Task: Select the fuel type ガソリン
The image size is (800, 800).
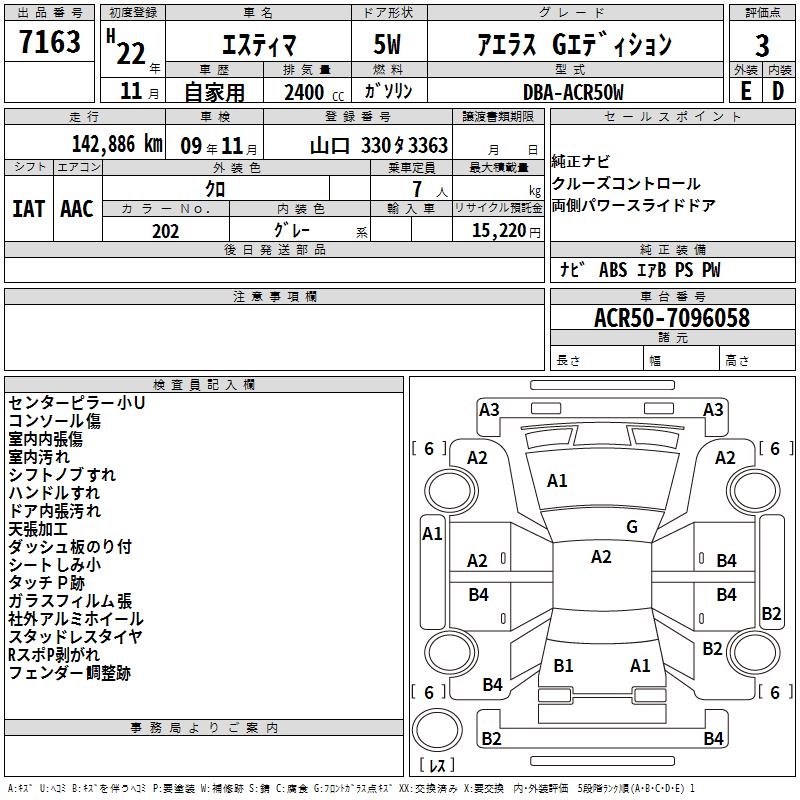Action: (388, 91)
